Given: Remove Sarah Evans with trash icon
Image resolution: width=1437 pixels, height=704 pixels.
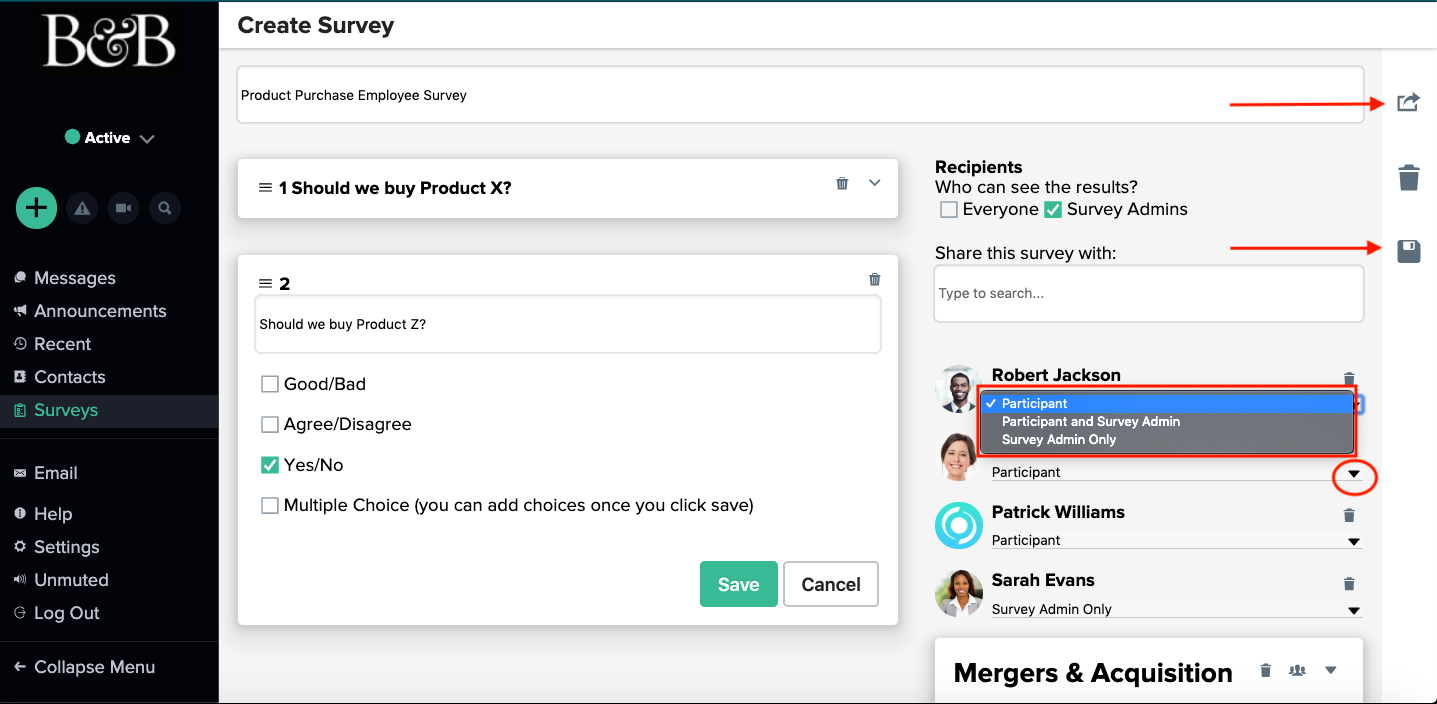Looking at the screenshot, I should pyautogui.click(x=1349, y=584).
